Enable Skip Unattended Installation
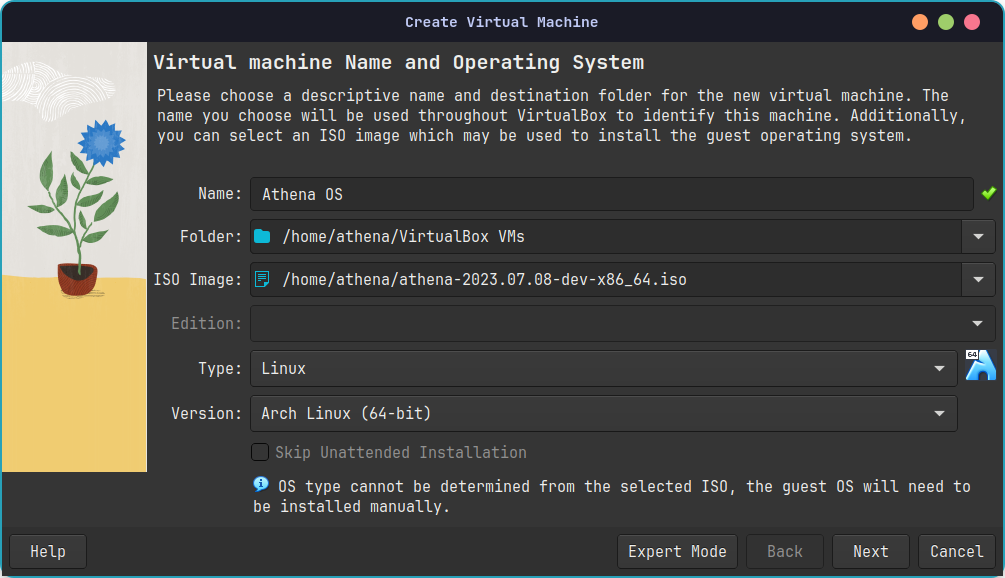This screenshot has width=1005, height=578. coord(260,452)
